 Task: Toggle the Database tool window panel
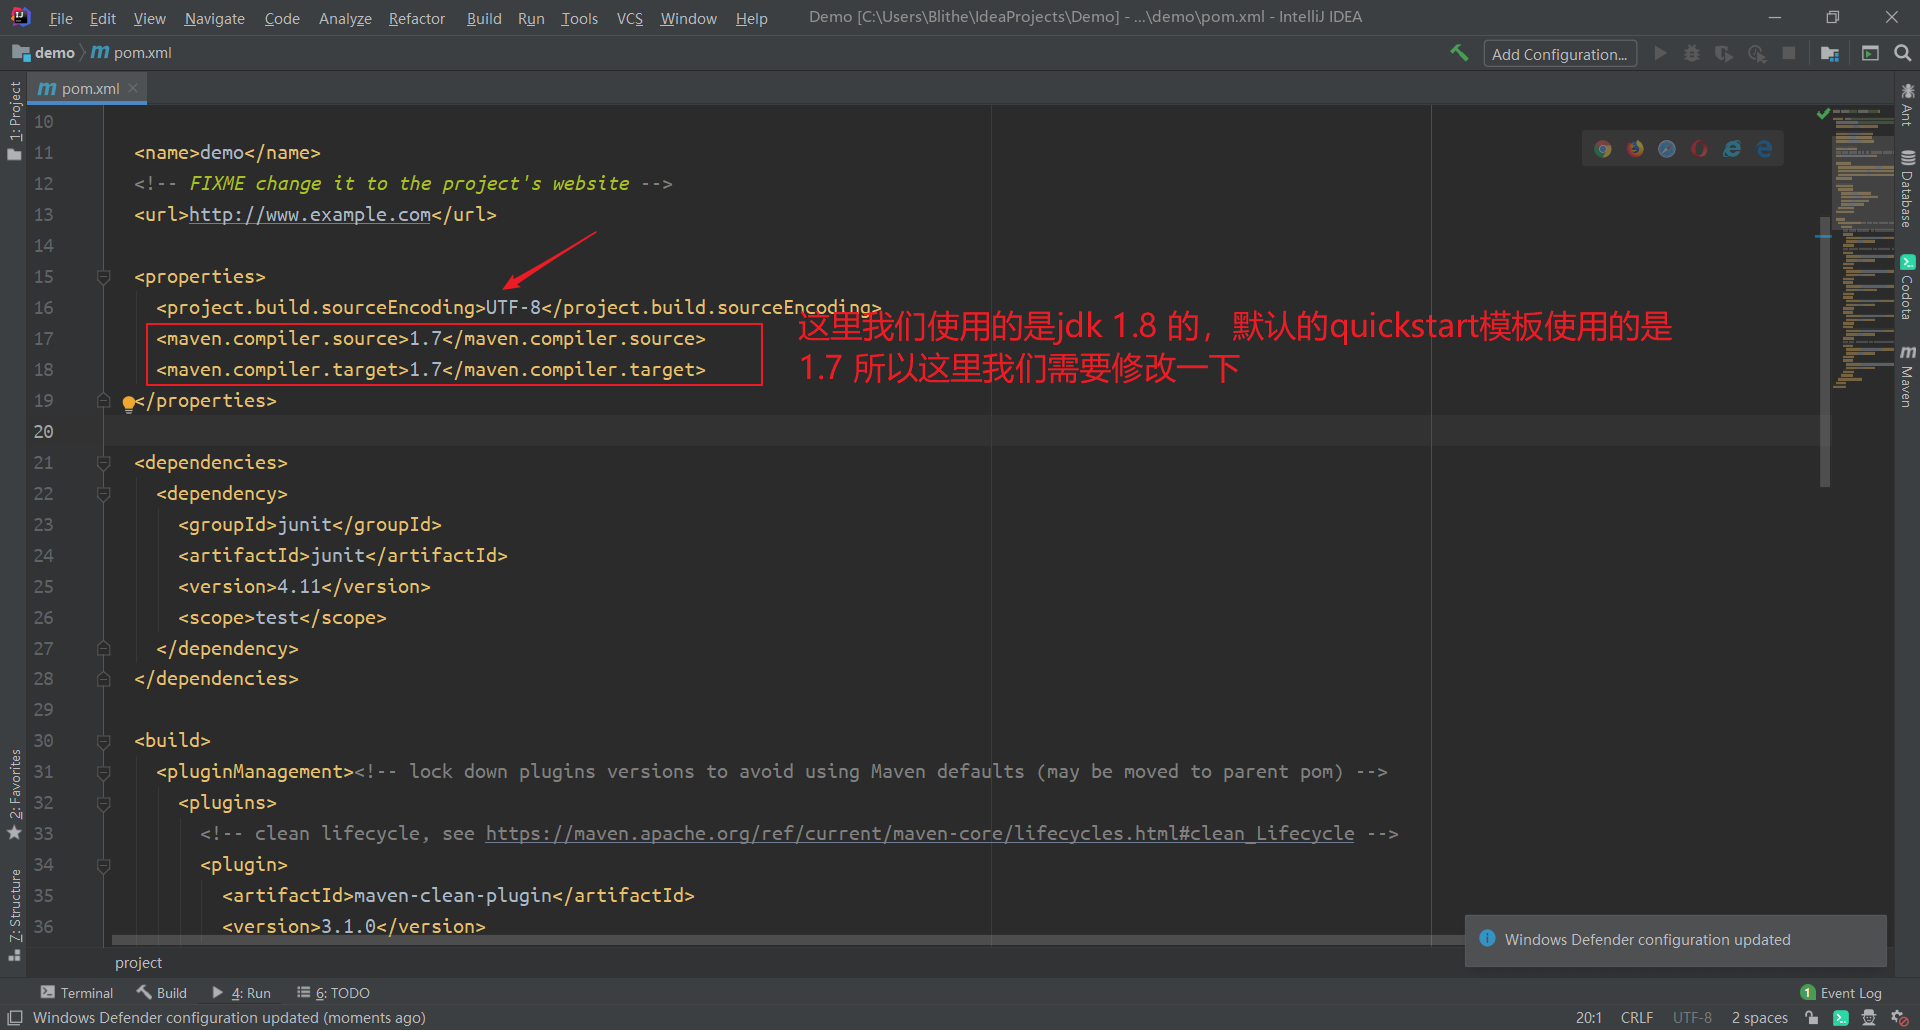pos(1908,188)
